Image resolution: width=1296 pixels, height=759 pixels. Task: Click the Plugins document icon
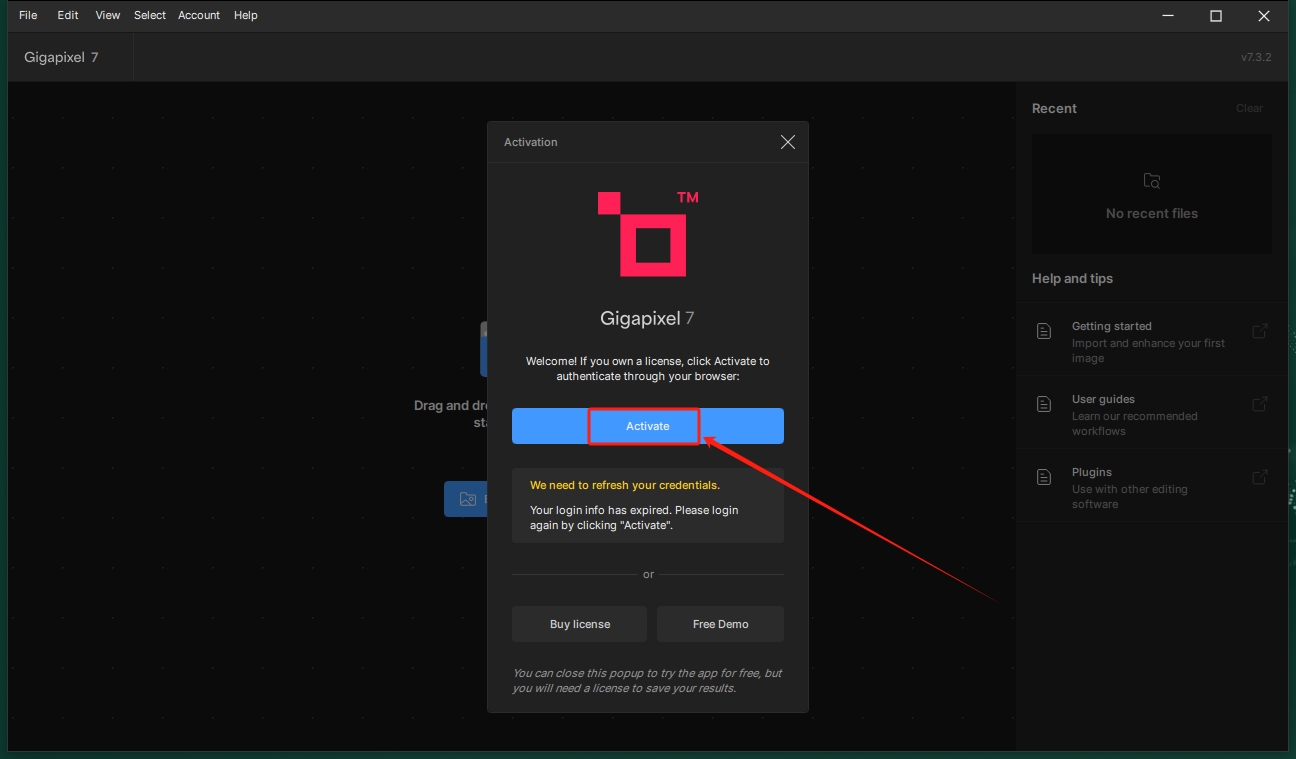pyautogui.click(x=1044, y=477)
